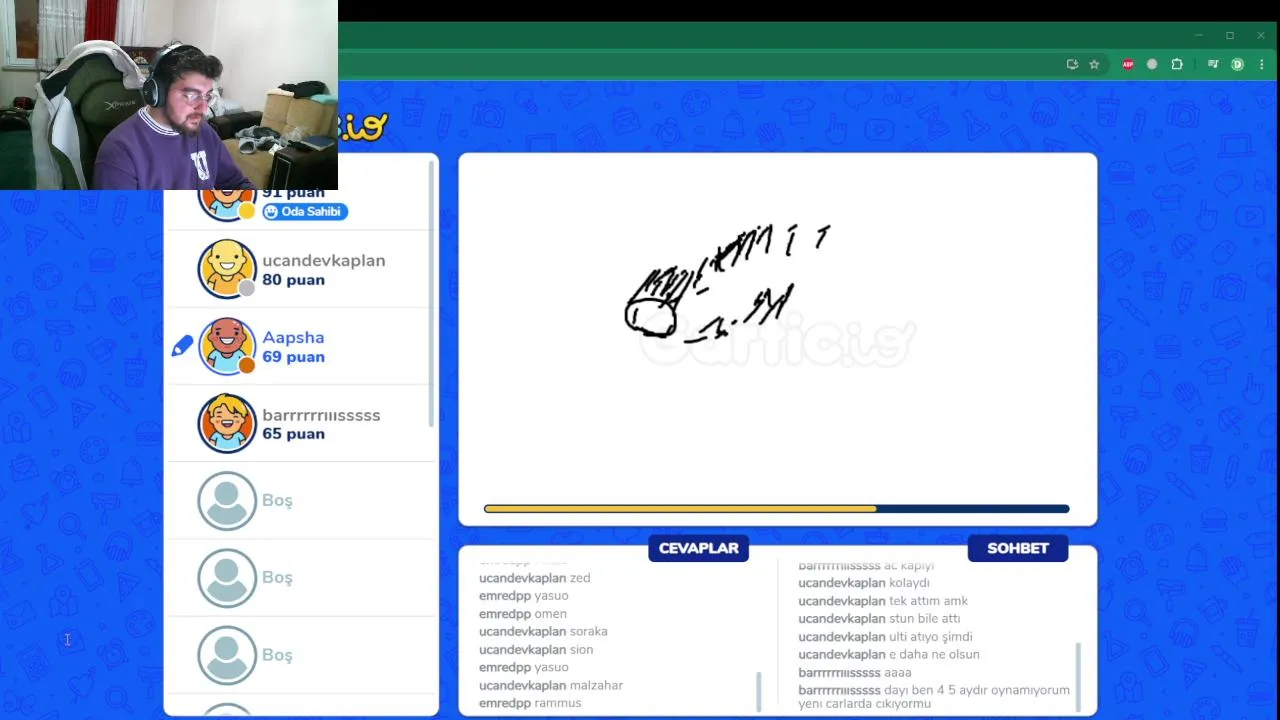
Task: Maximize the browser window
Action: (x=1230, y=35)
